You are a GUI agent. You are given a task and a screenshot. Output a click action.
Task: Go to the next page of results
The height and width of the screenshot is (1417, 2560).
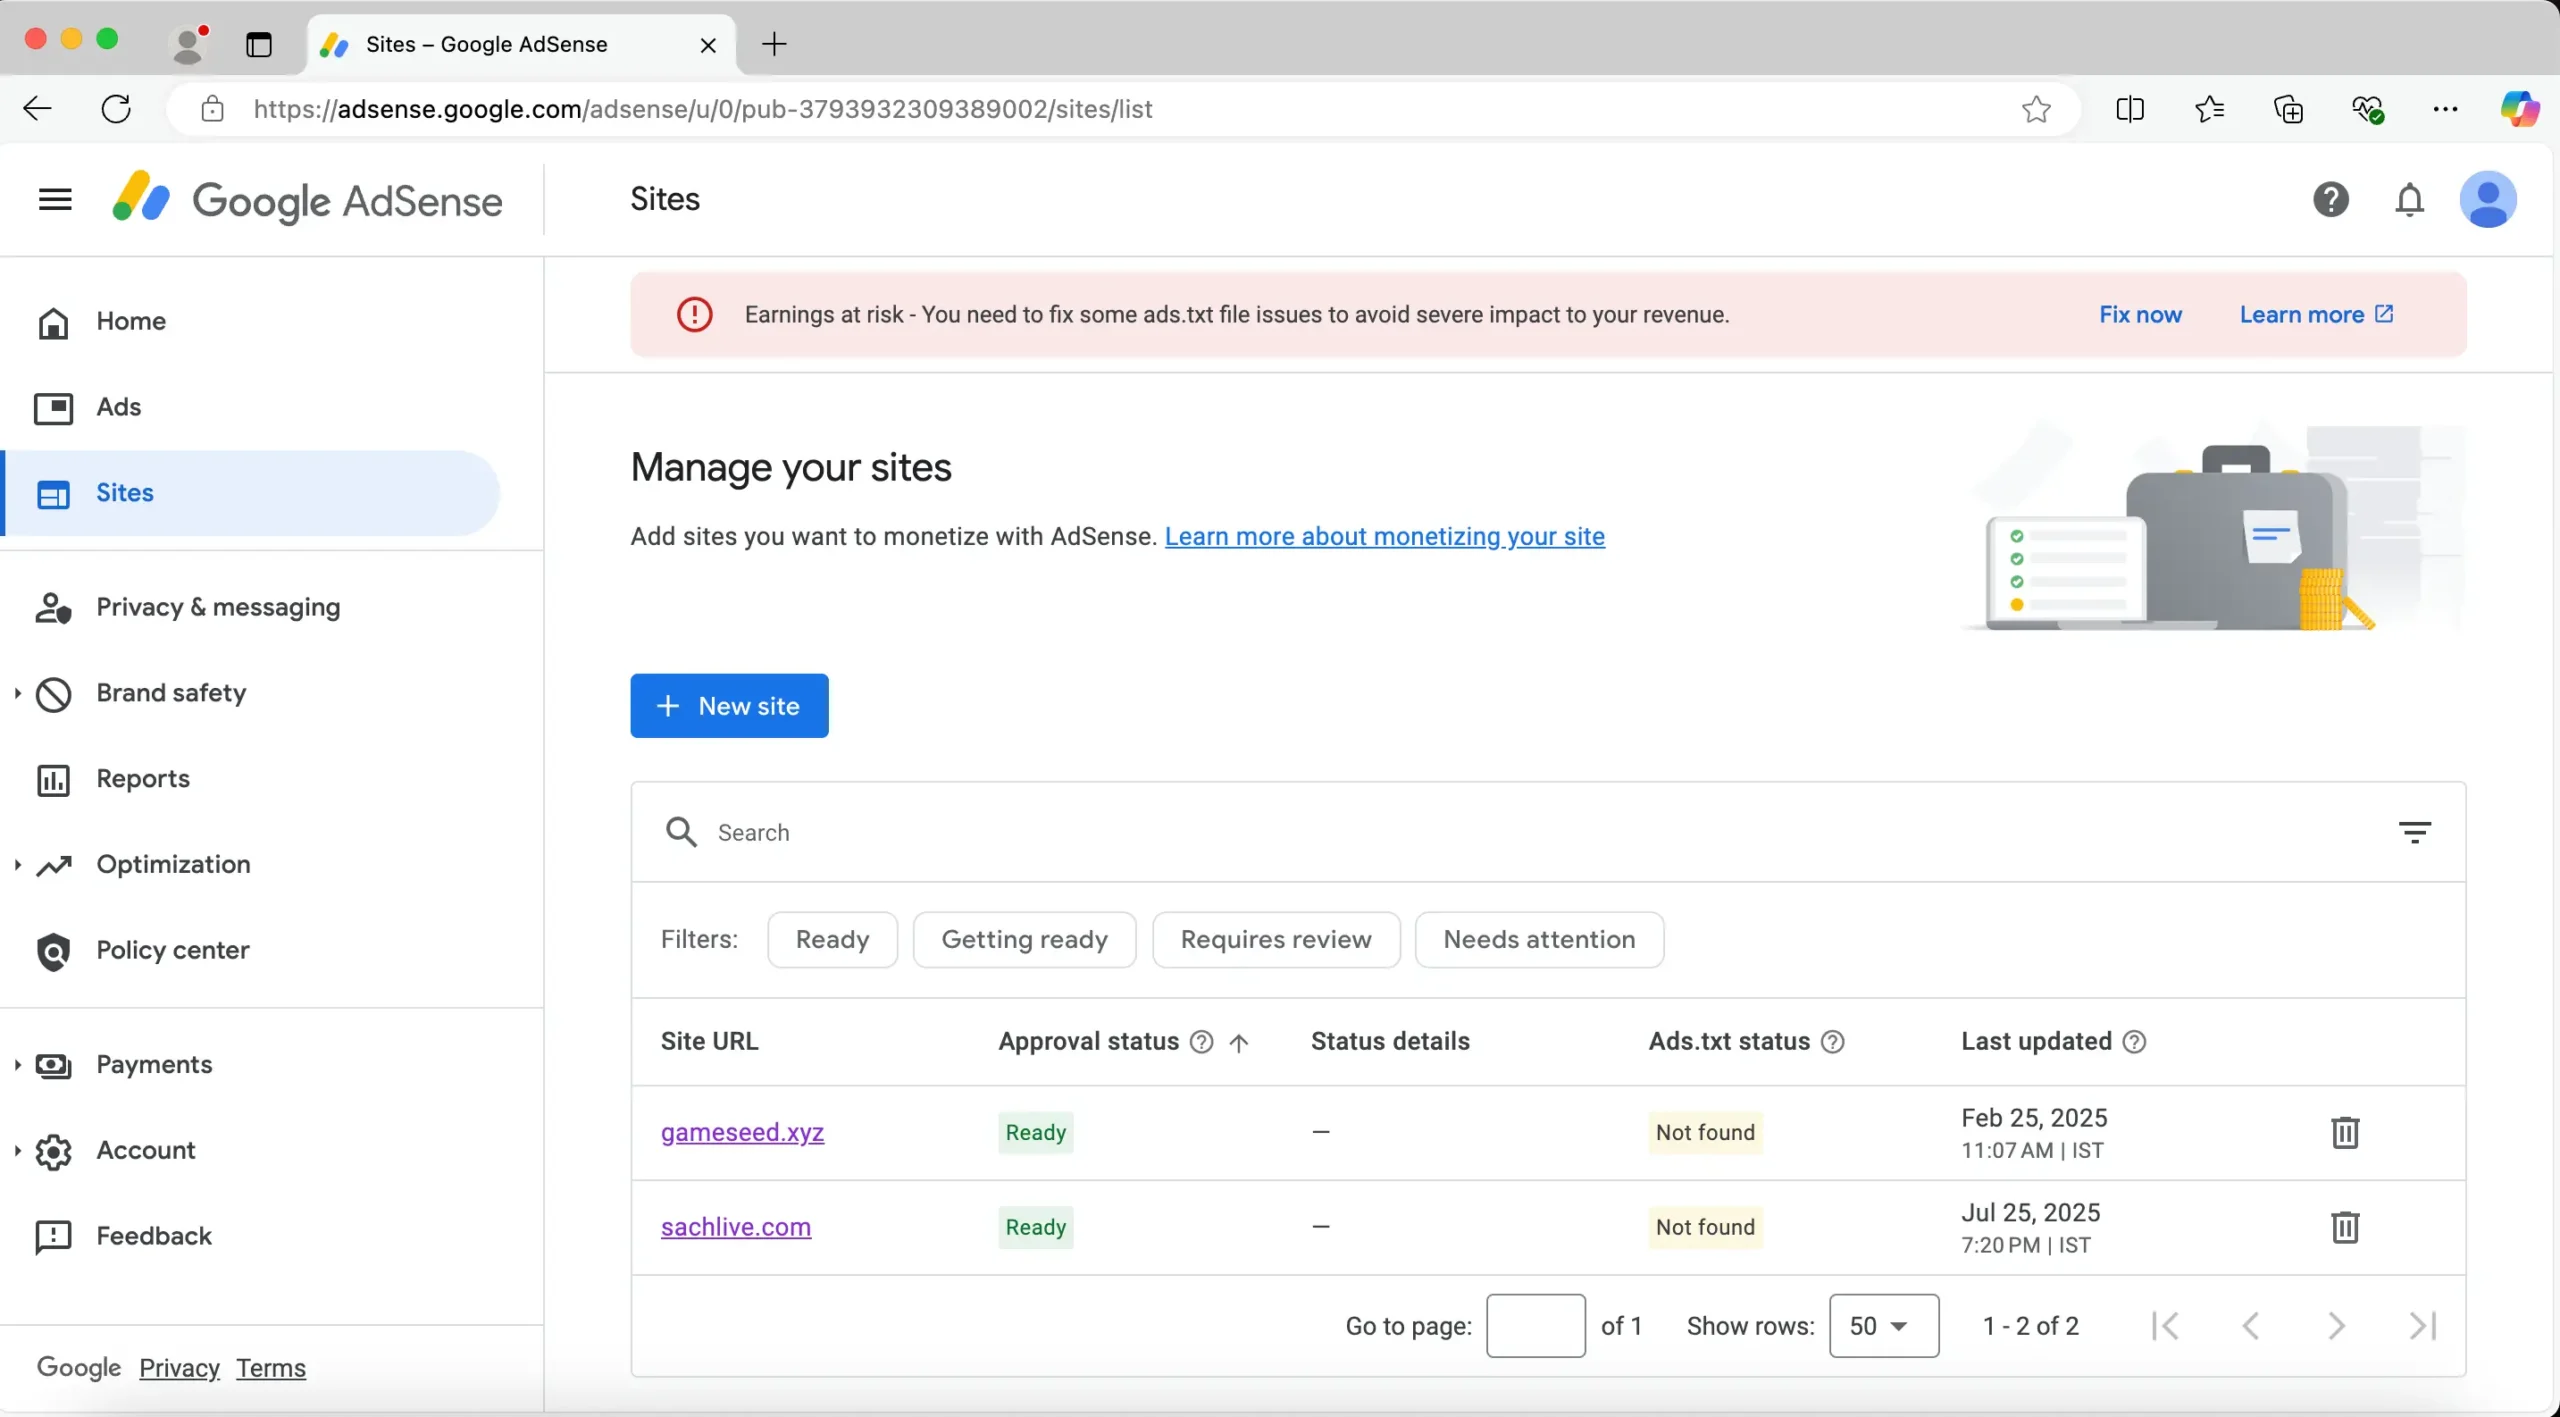pyautogui.click(x=2336, y=1326)
